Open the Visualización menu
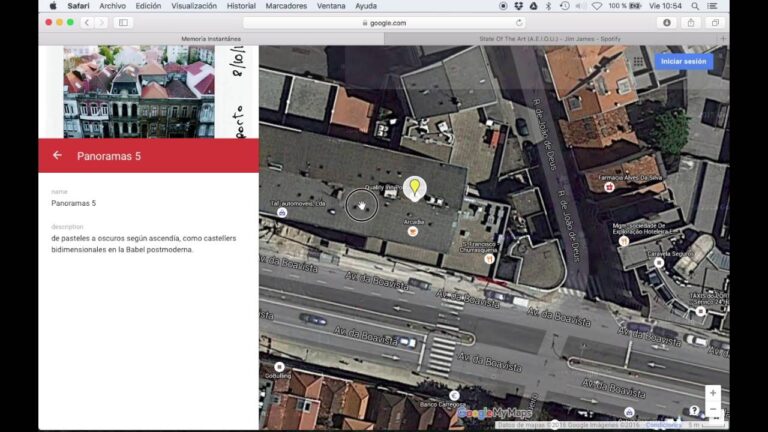The image size is (768, 432). click(194, 6)
